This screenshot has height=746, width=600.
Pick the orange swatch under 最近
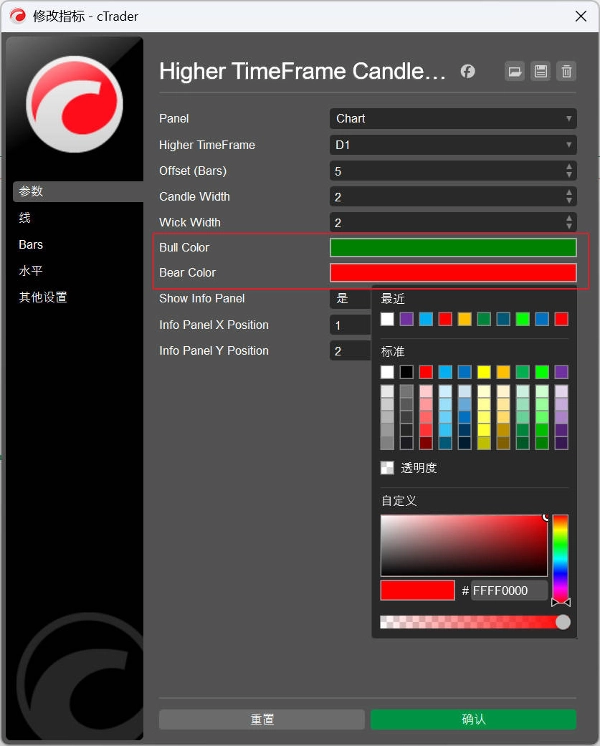point(464,319)
